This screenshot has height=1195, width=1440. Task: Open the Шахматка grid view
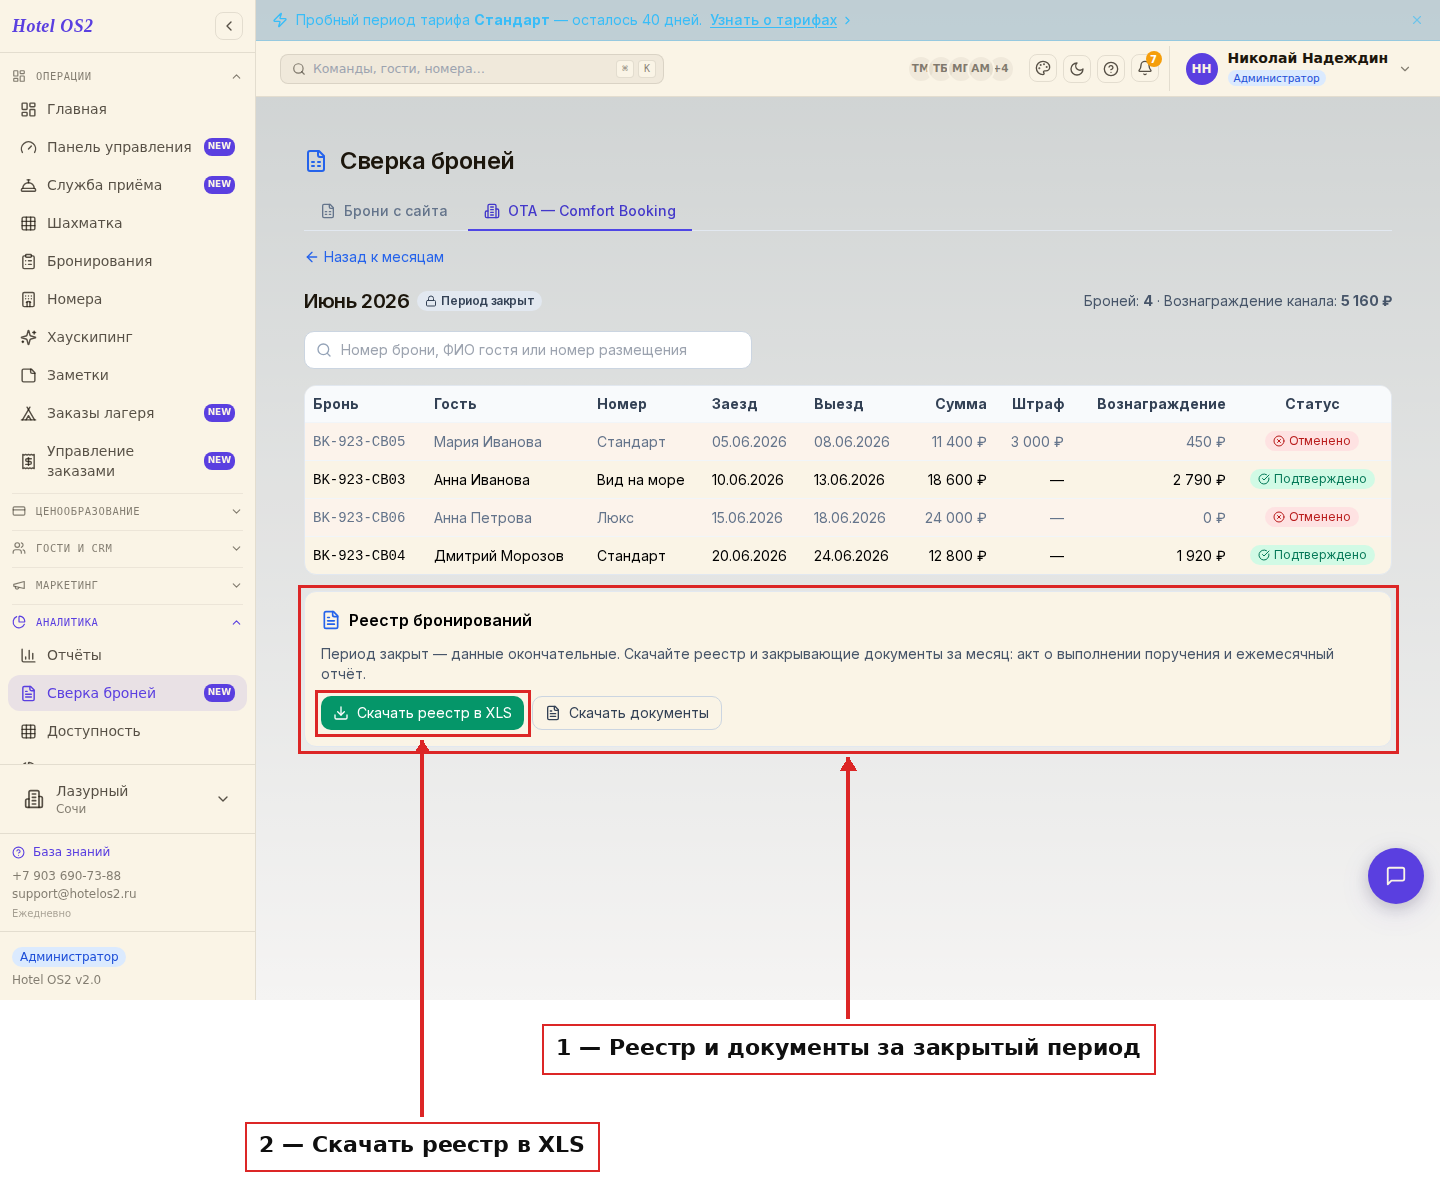pos(127,223)
